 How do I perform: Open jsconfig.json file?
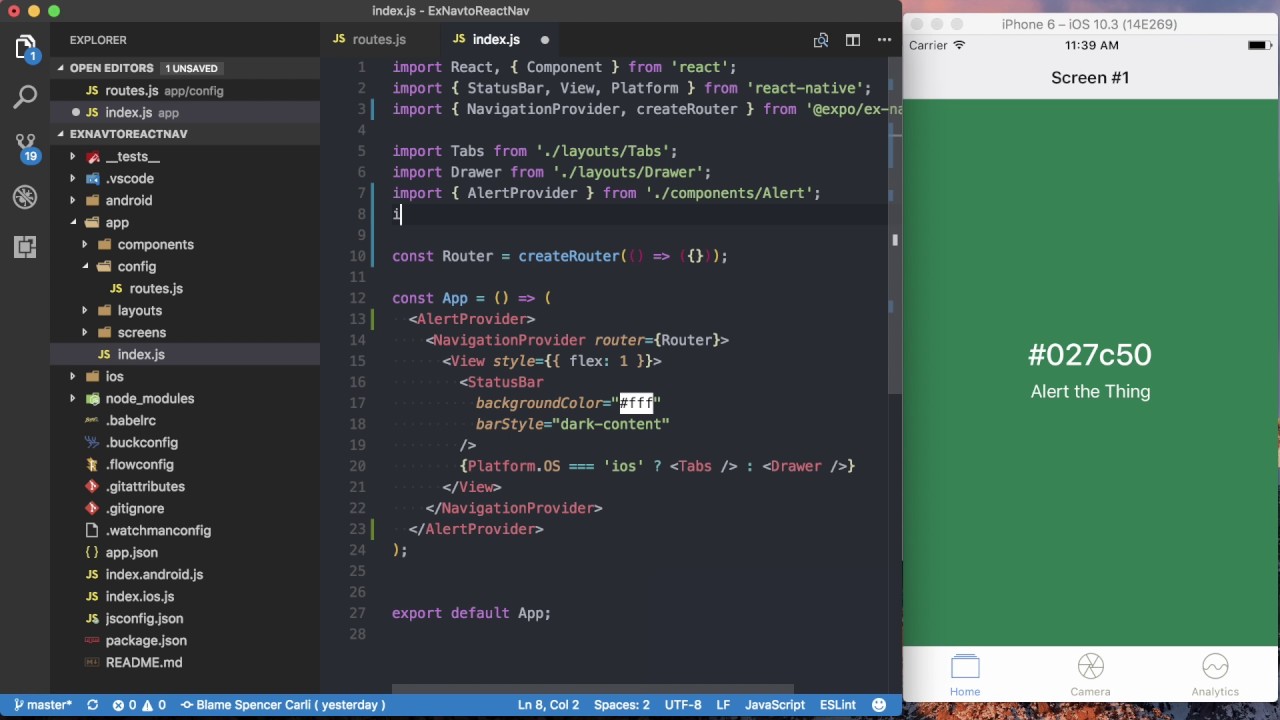(144, 619)
